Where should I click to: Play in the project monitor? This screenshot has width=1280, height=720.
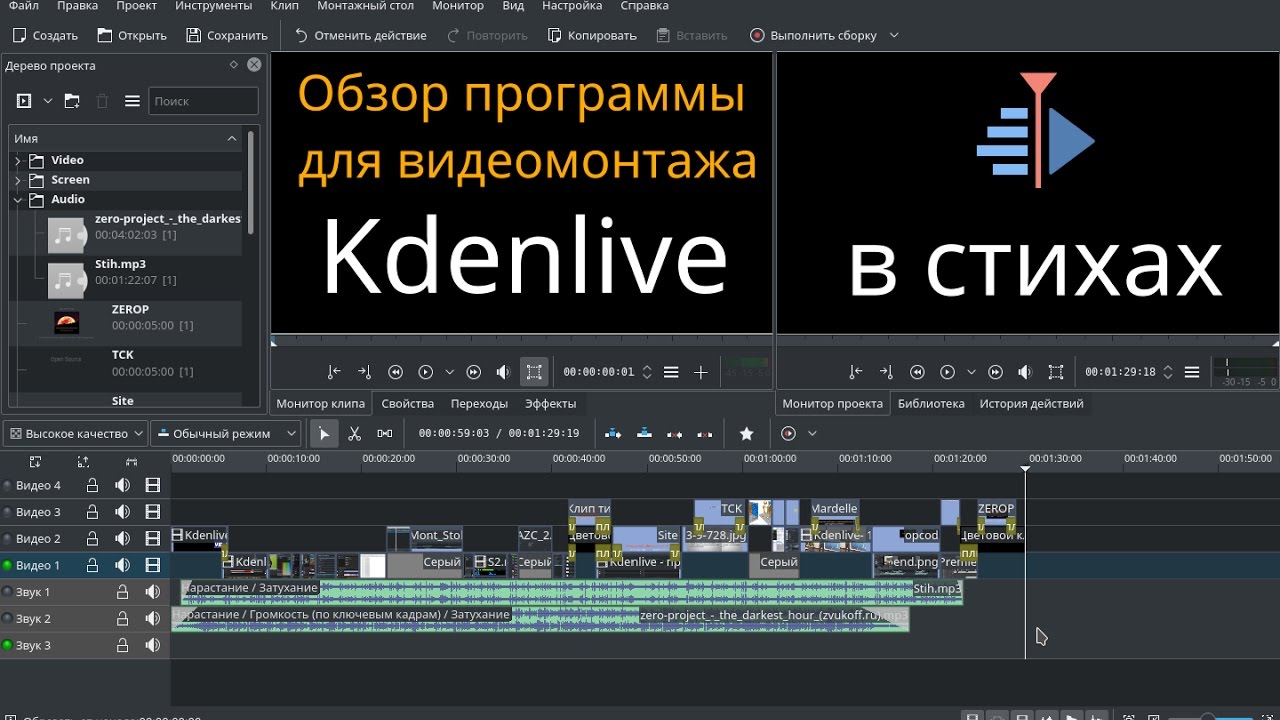point(947,372)
